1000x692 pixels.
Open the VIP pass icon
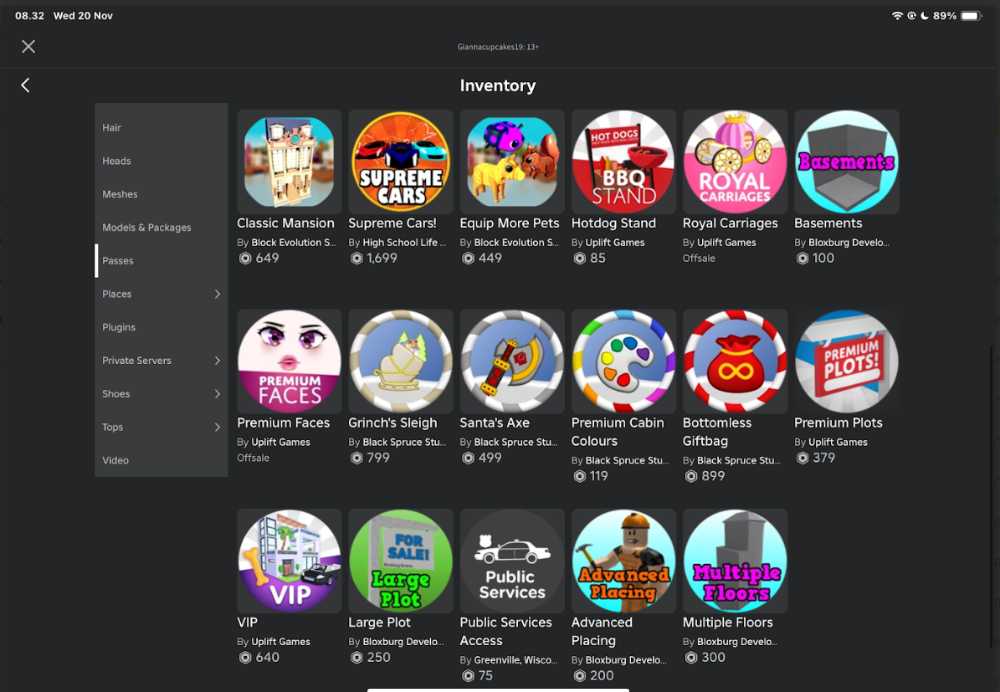click(290, 561)
